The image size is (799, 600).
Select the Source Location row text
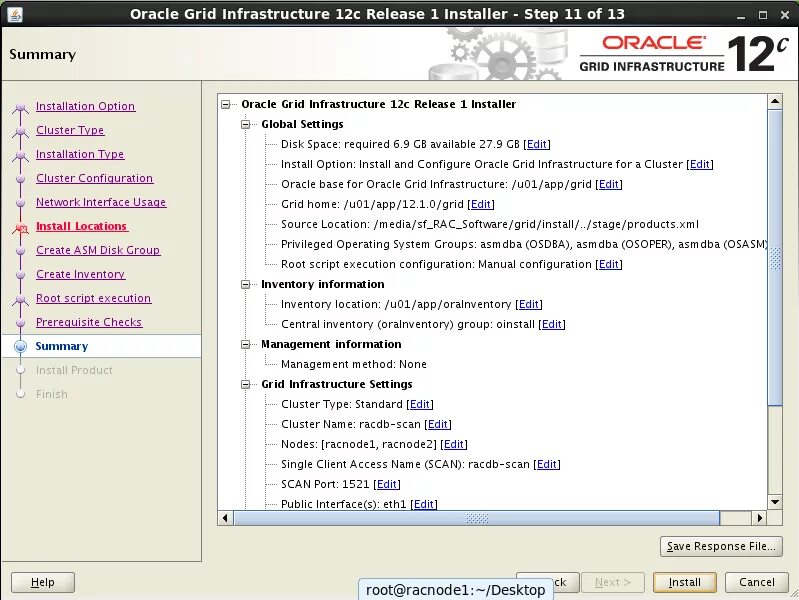(x=490, y=224)
